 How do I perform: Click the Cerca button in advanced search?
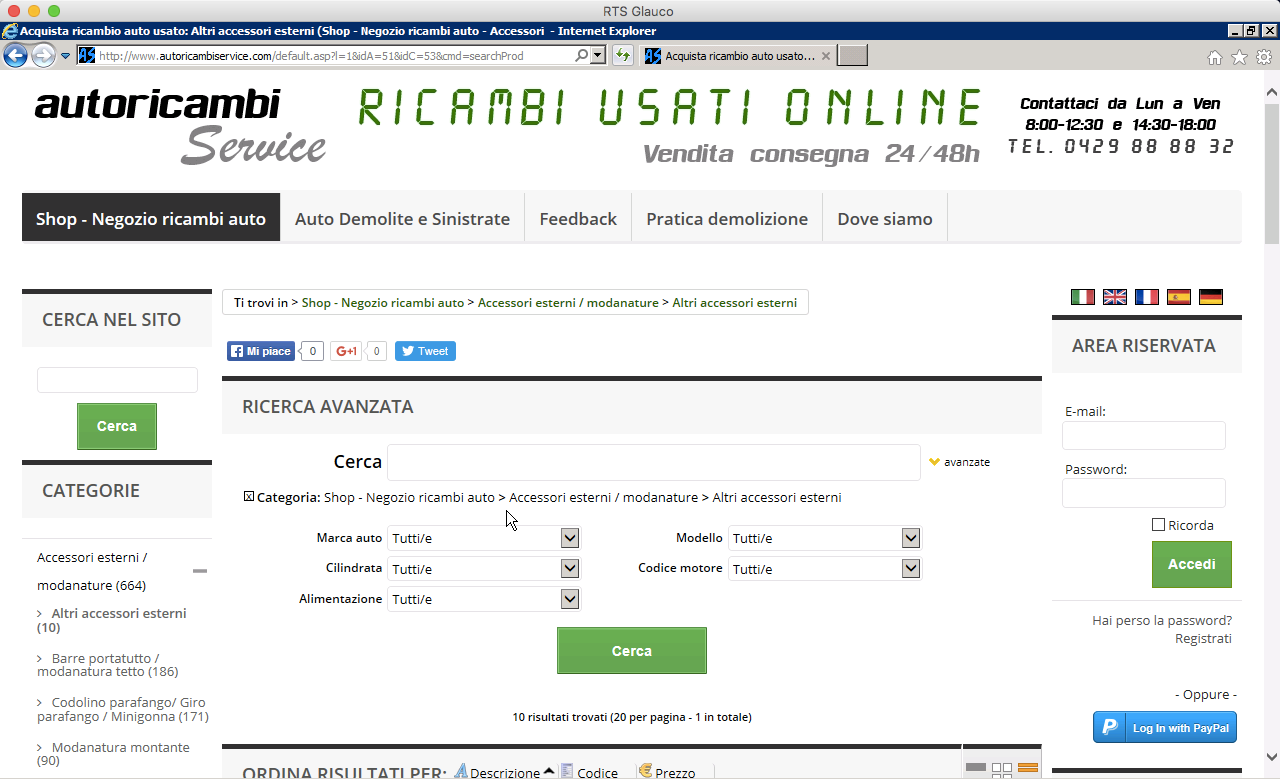632,651
